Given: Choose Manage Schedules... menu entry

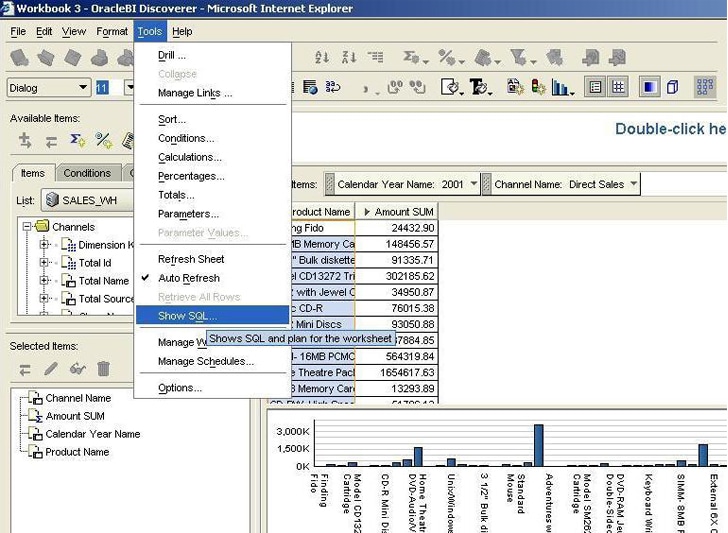Looking at the screenshot, I should click(x=213, y=361).
